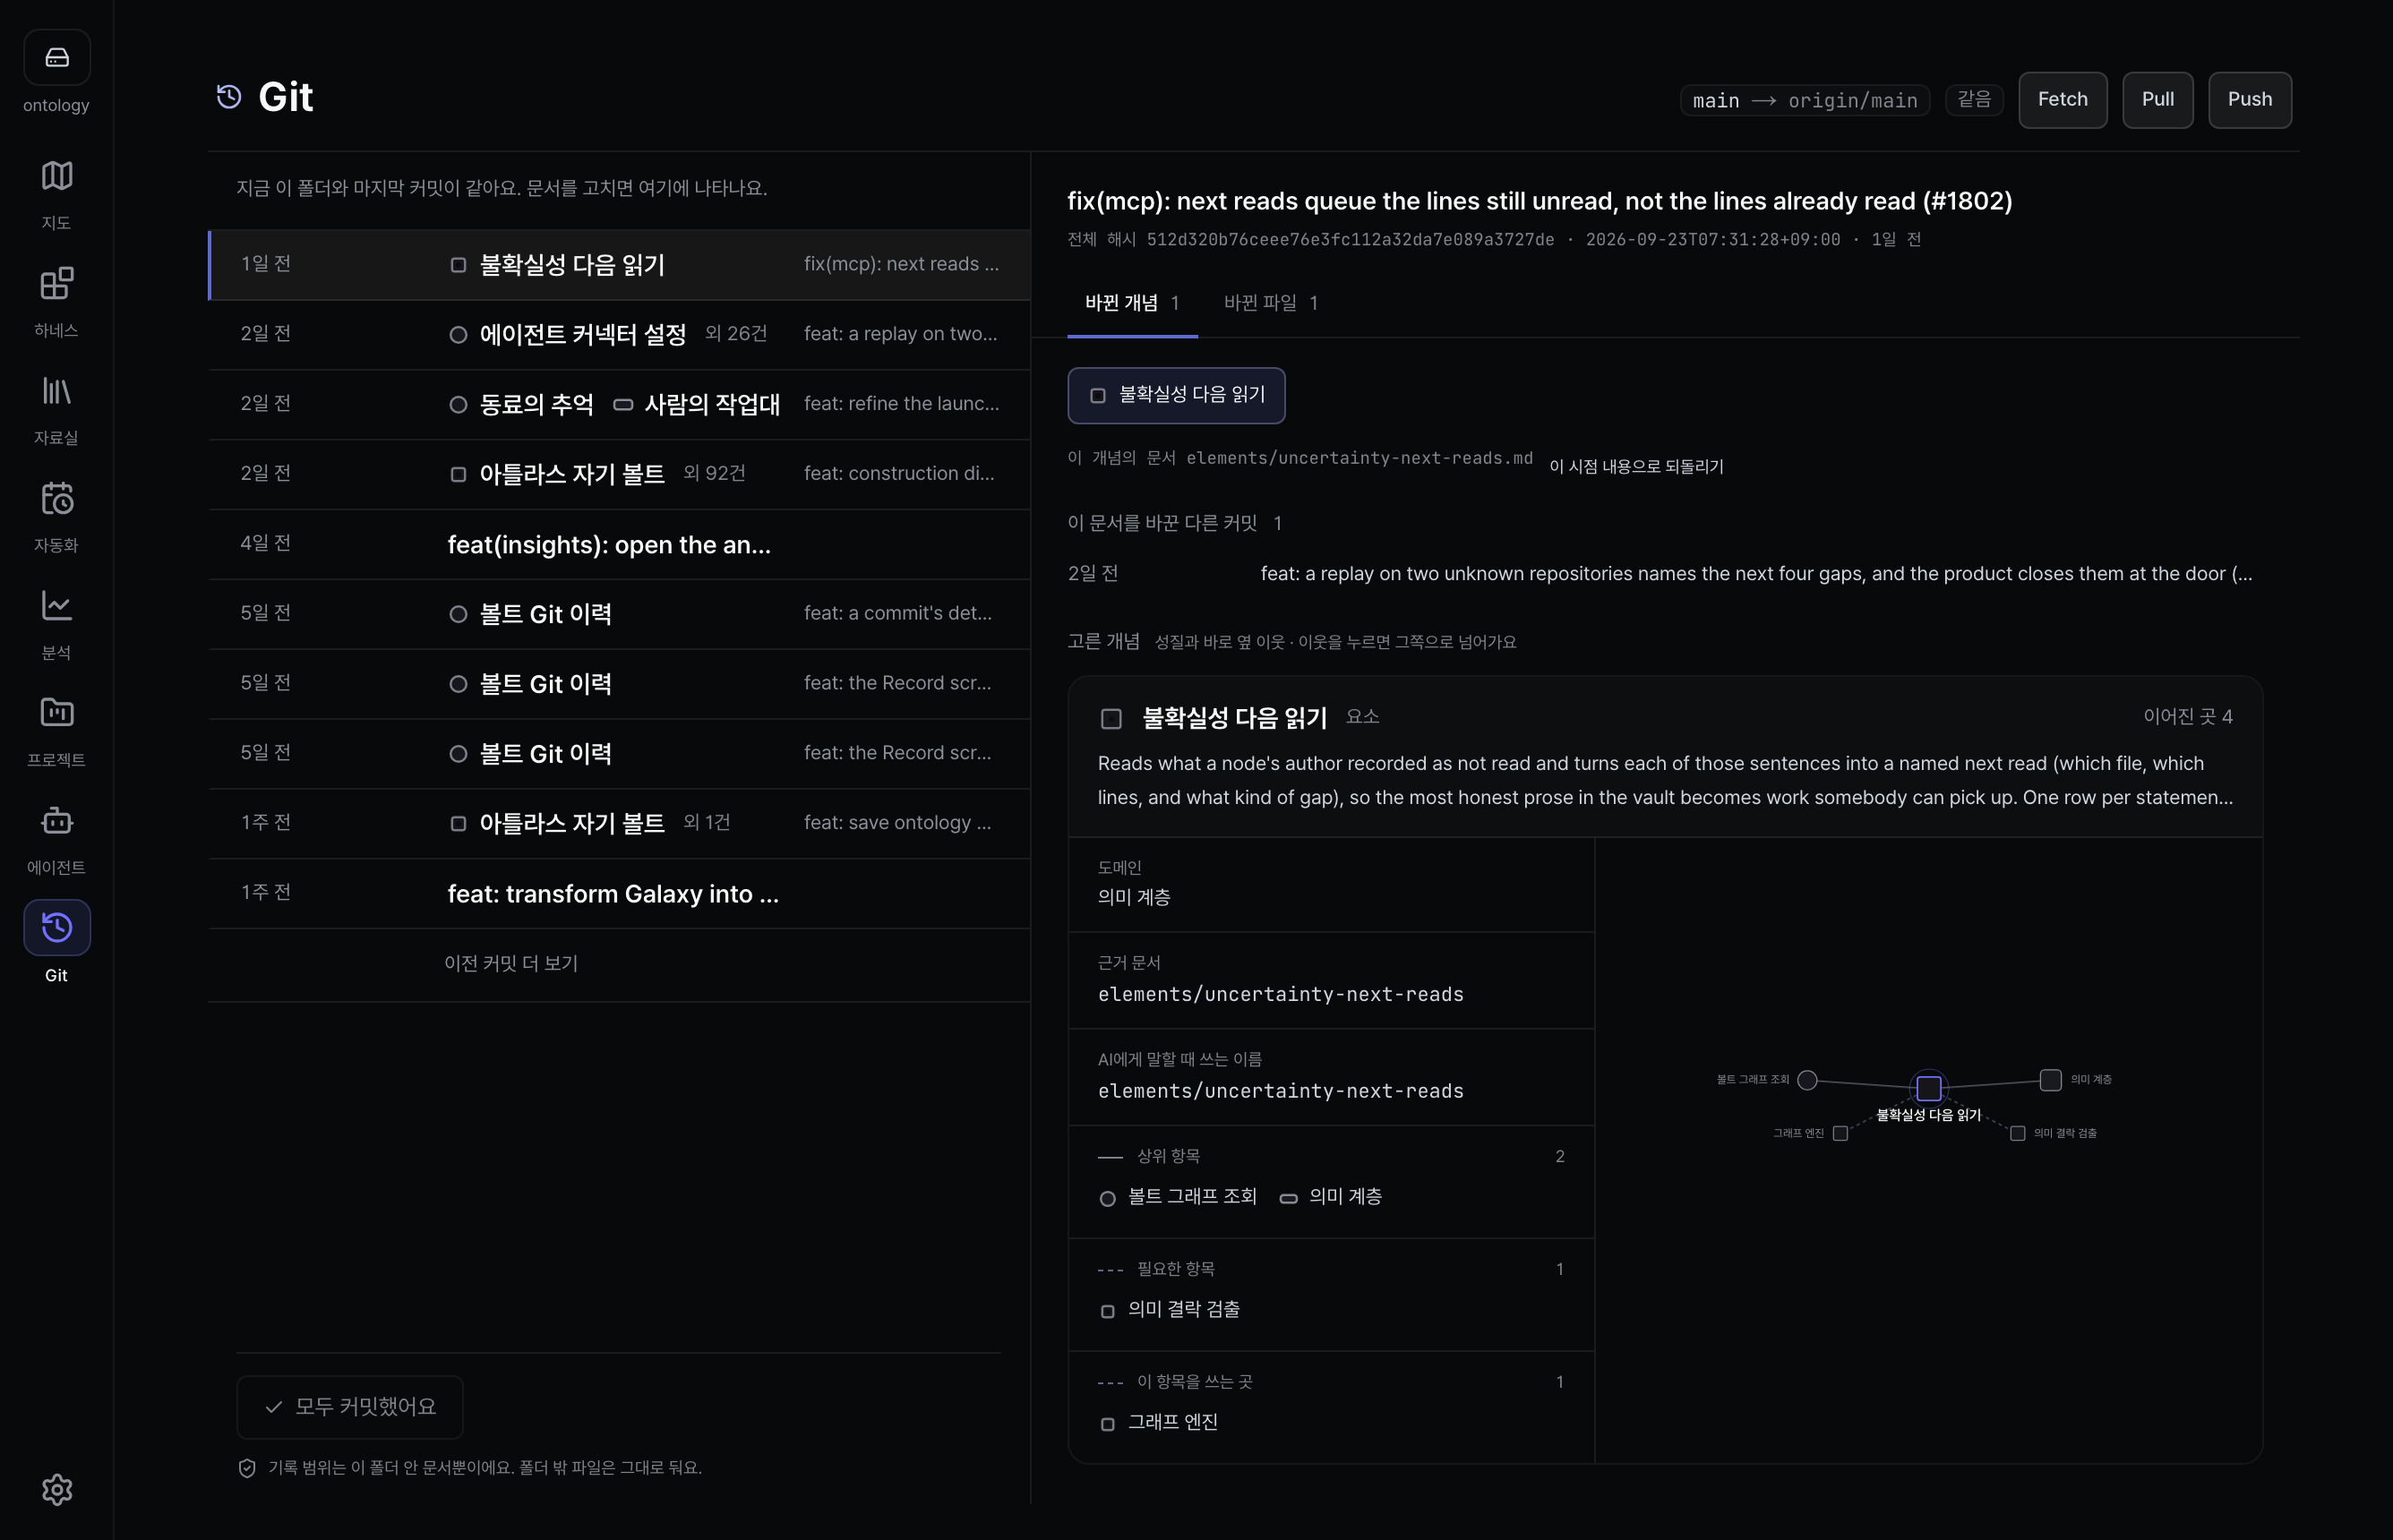Open the 자동화 automation section

tap(56, 516)
